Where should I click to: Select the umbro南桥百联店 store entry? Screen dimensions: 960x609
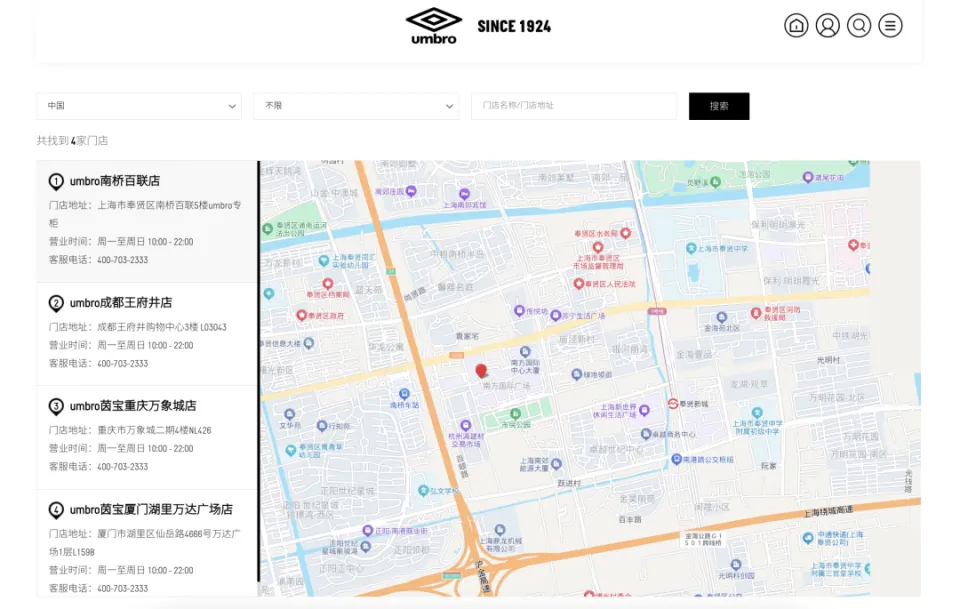tap(147, 221)
